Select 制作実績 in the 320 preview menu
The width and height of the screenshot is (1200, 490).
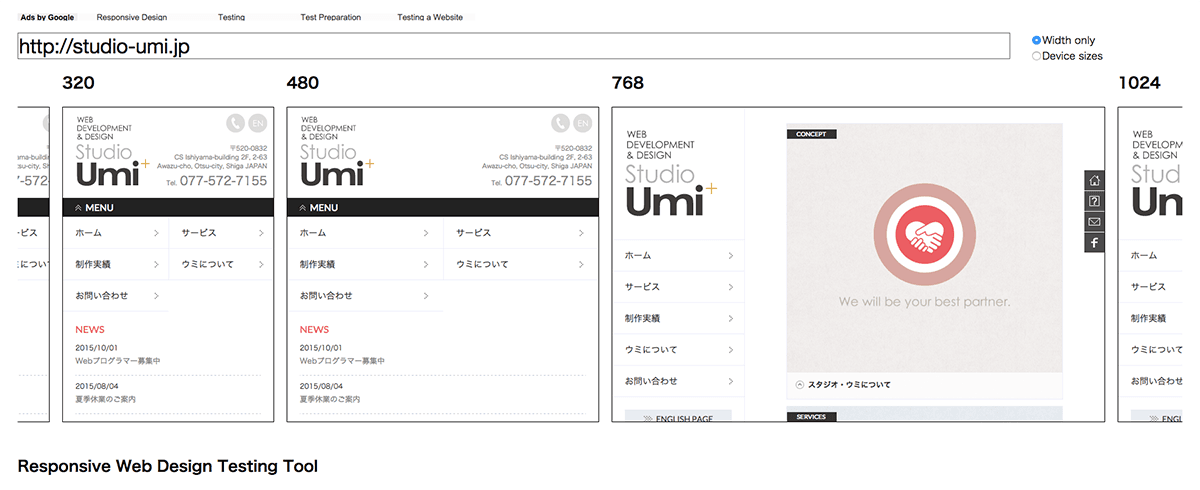pos(115,265)
